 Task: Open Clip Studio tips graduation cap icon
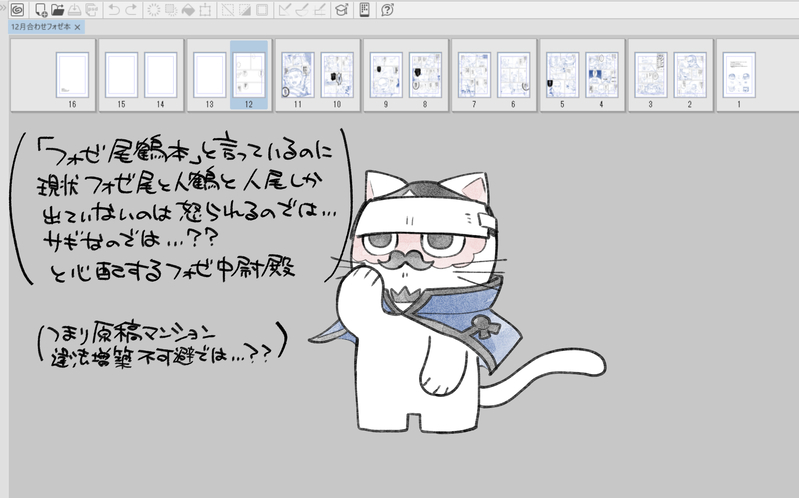click(341, 10)
